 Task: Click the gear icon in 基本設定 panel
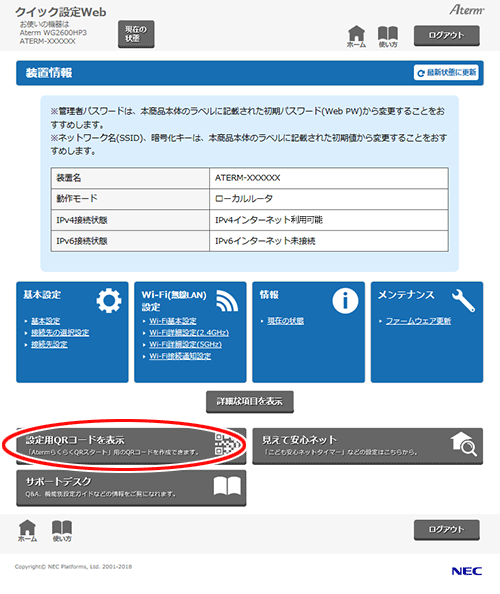109,301
